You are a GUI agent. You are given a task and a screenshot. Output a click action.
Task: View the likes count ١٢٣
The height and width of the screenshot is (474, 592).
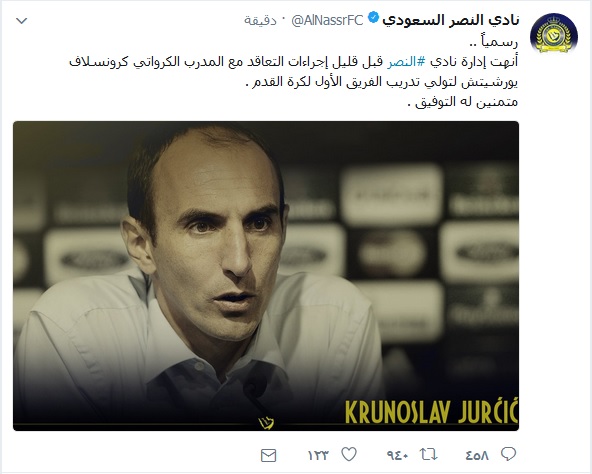click(318, 455)
